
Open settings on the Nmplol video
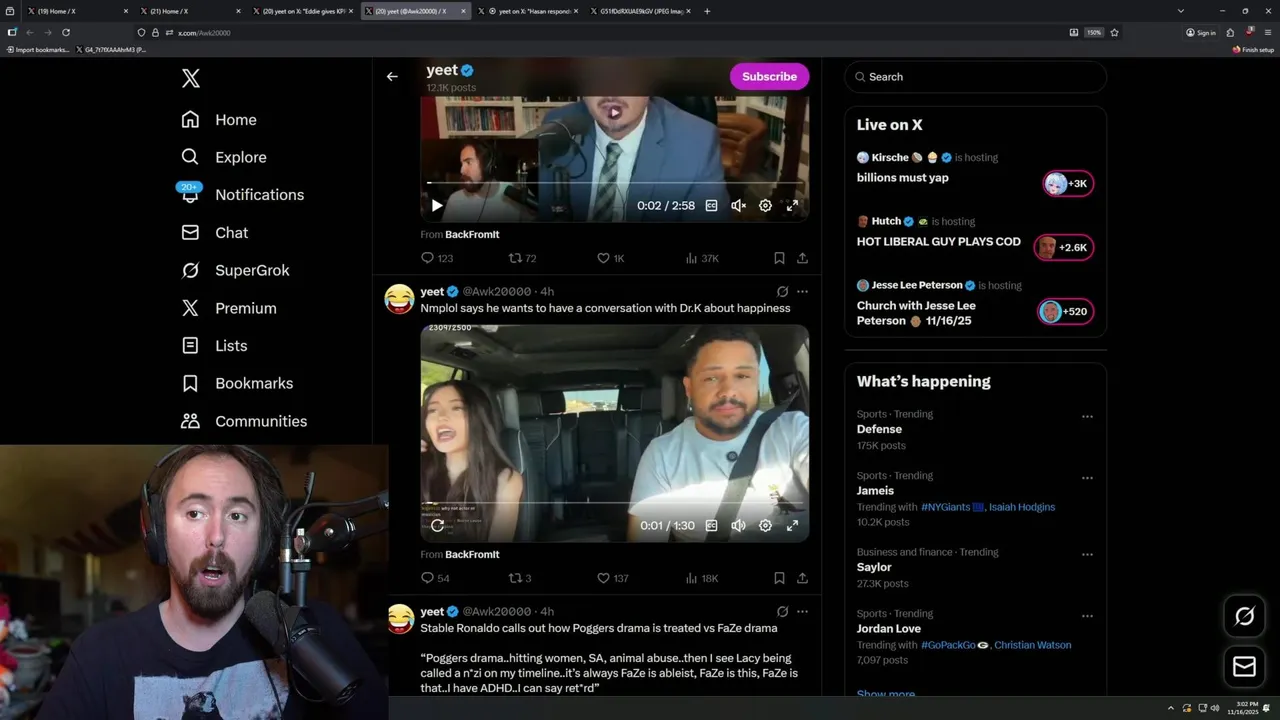pos(765,525)
